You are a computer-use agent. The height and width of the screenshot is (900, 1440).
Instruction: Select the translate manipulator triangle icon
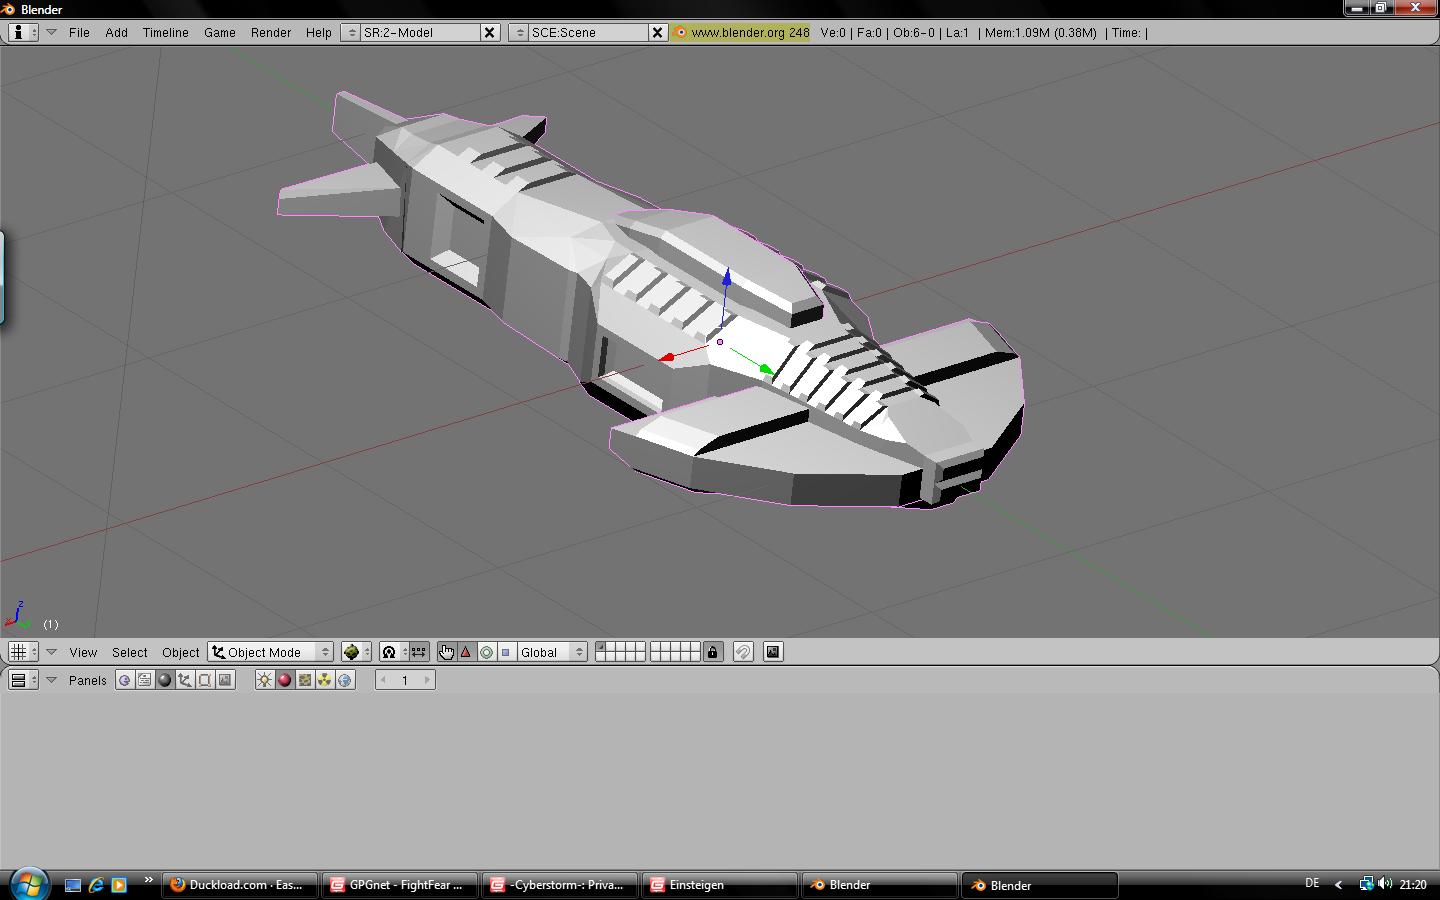pyautogui.click(x=466, y=652)
